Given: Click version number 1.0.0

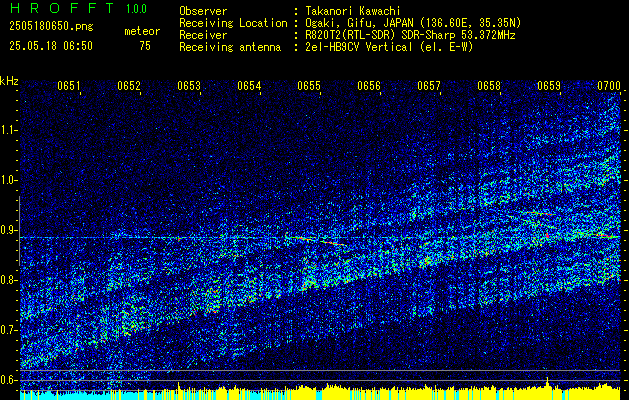Looking at the screenshot, I should tap(136, 9).
